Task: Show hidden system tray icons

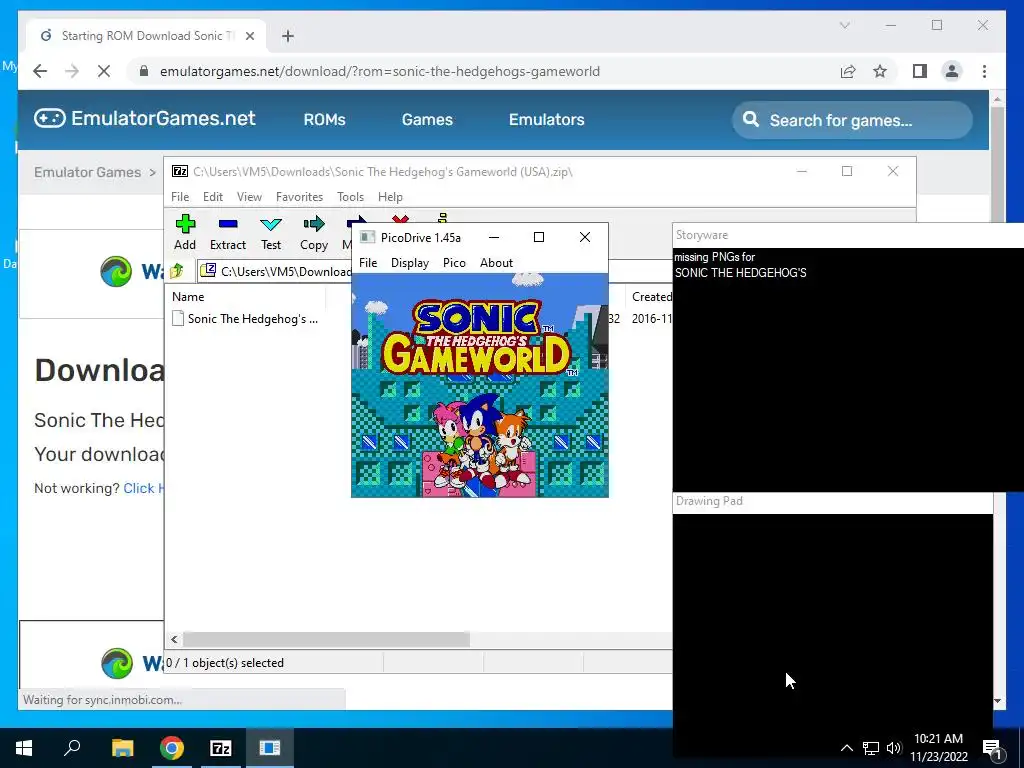Action: click(846, 748)
